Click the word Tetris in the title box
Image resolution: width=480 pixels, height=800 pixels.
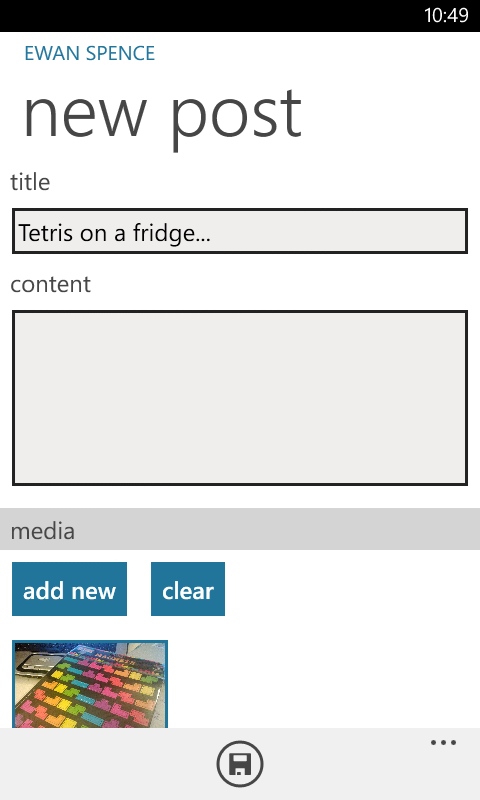pos(45,233)
